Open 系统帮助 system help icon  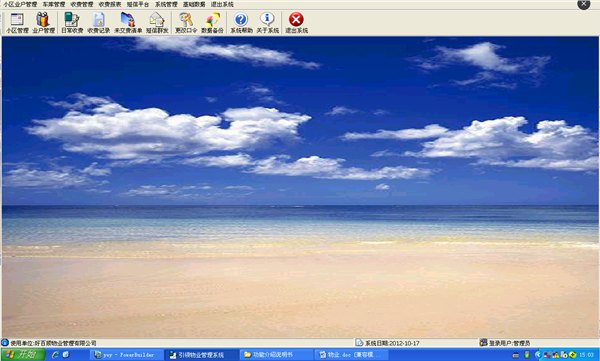[241, 23]
